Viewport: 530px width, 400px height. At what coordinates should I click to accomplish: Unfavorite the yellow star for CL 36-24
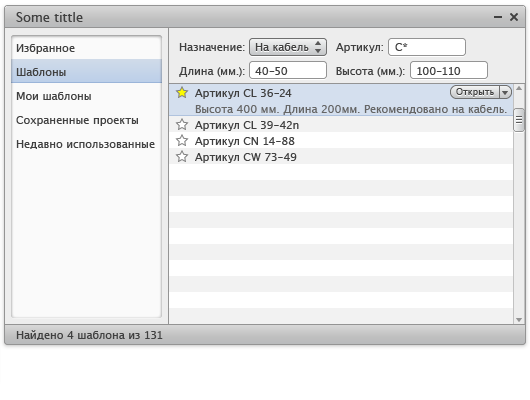coord(182,92)
